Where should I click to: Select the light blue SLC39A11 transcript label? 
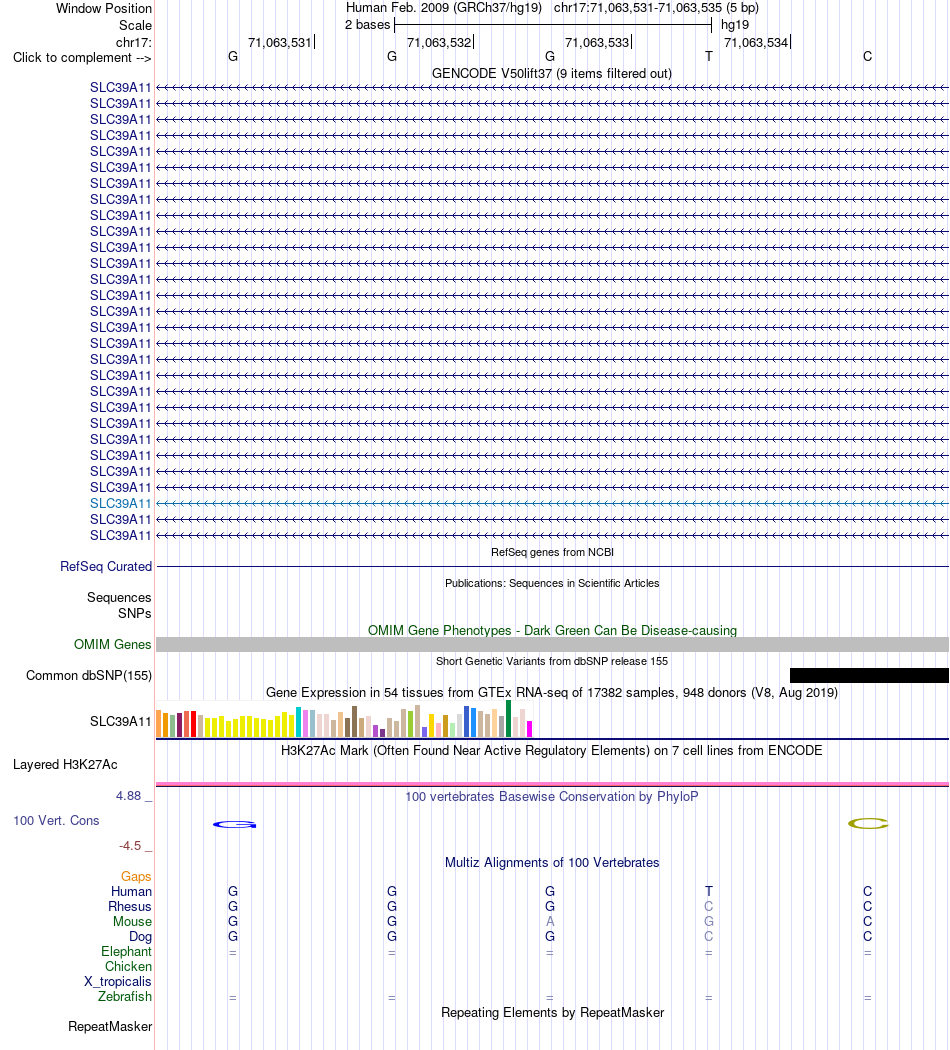tap(121, 504)
